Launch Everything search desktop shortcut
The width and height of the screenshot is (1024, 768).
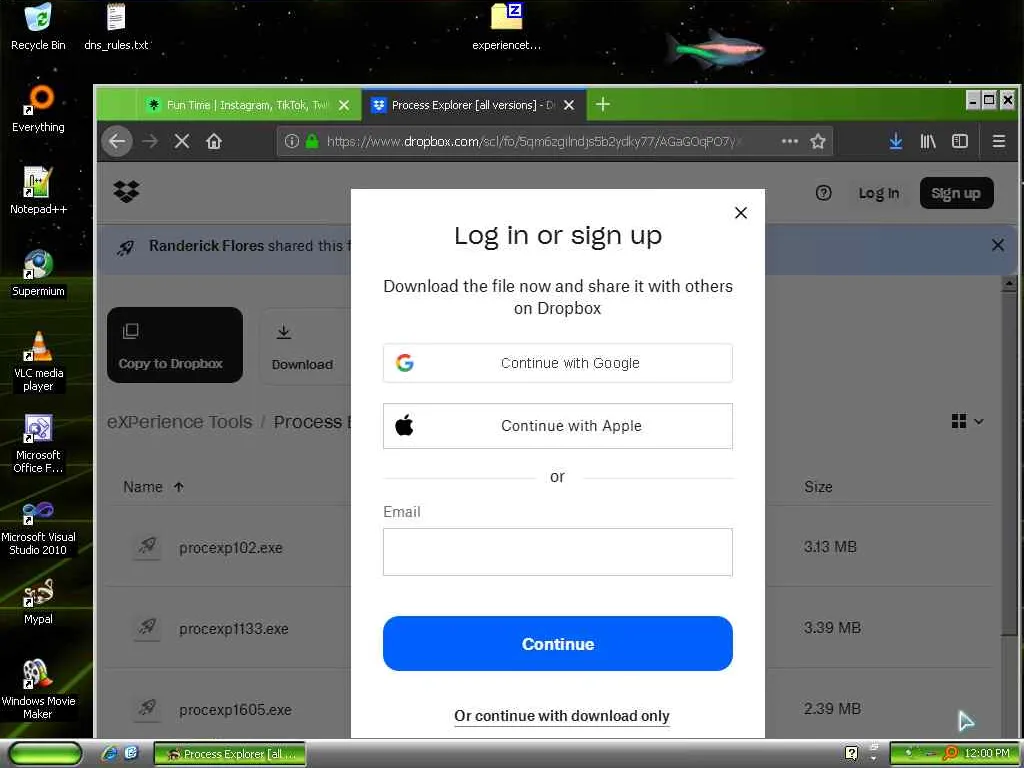[x=38, y=108]
